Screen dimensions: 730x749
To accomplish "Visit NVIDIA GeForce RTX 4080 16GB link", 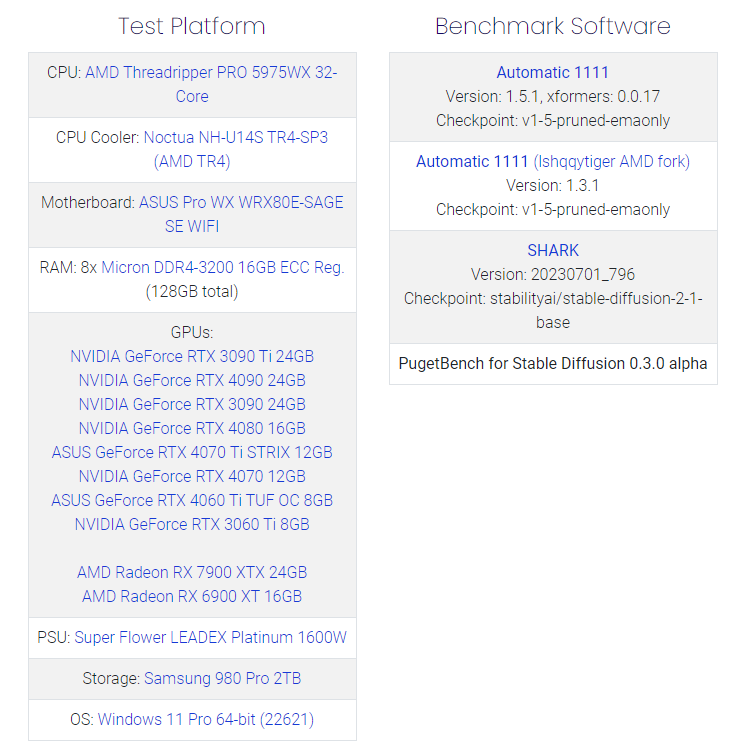I will click(x=192, y=428).
